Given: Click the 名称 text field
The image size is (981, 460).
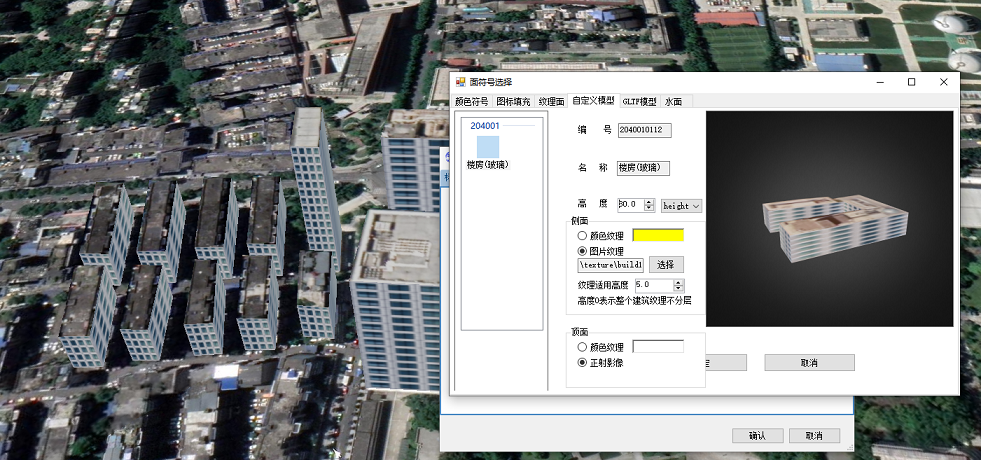Looking at the screenshot, I should (643, 168).
